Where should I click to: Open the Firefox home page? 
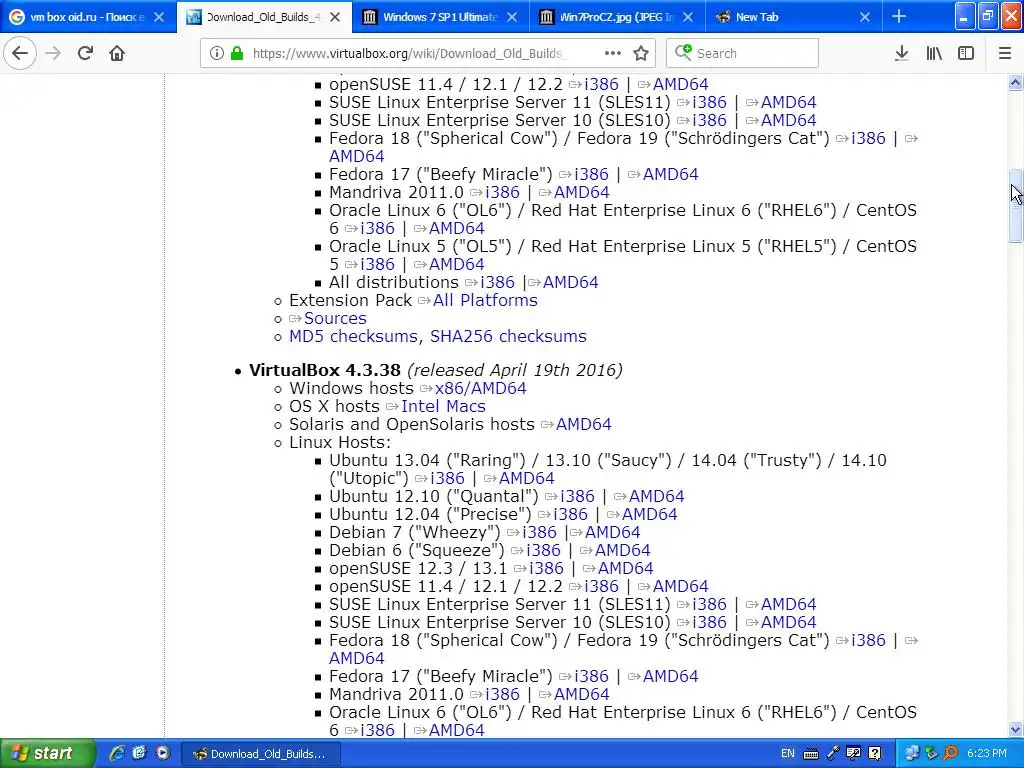117,54
